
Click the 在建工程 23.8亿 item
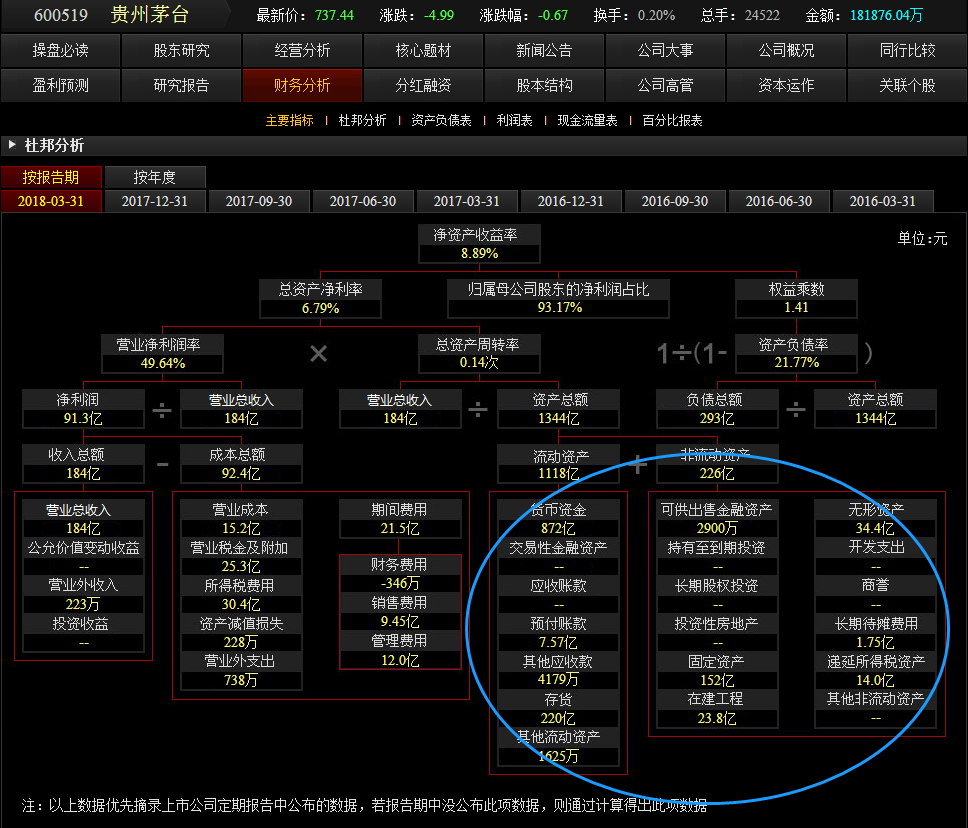click(x=717, y=709)
